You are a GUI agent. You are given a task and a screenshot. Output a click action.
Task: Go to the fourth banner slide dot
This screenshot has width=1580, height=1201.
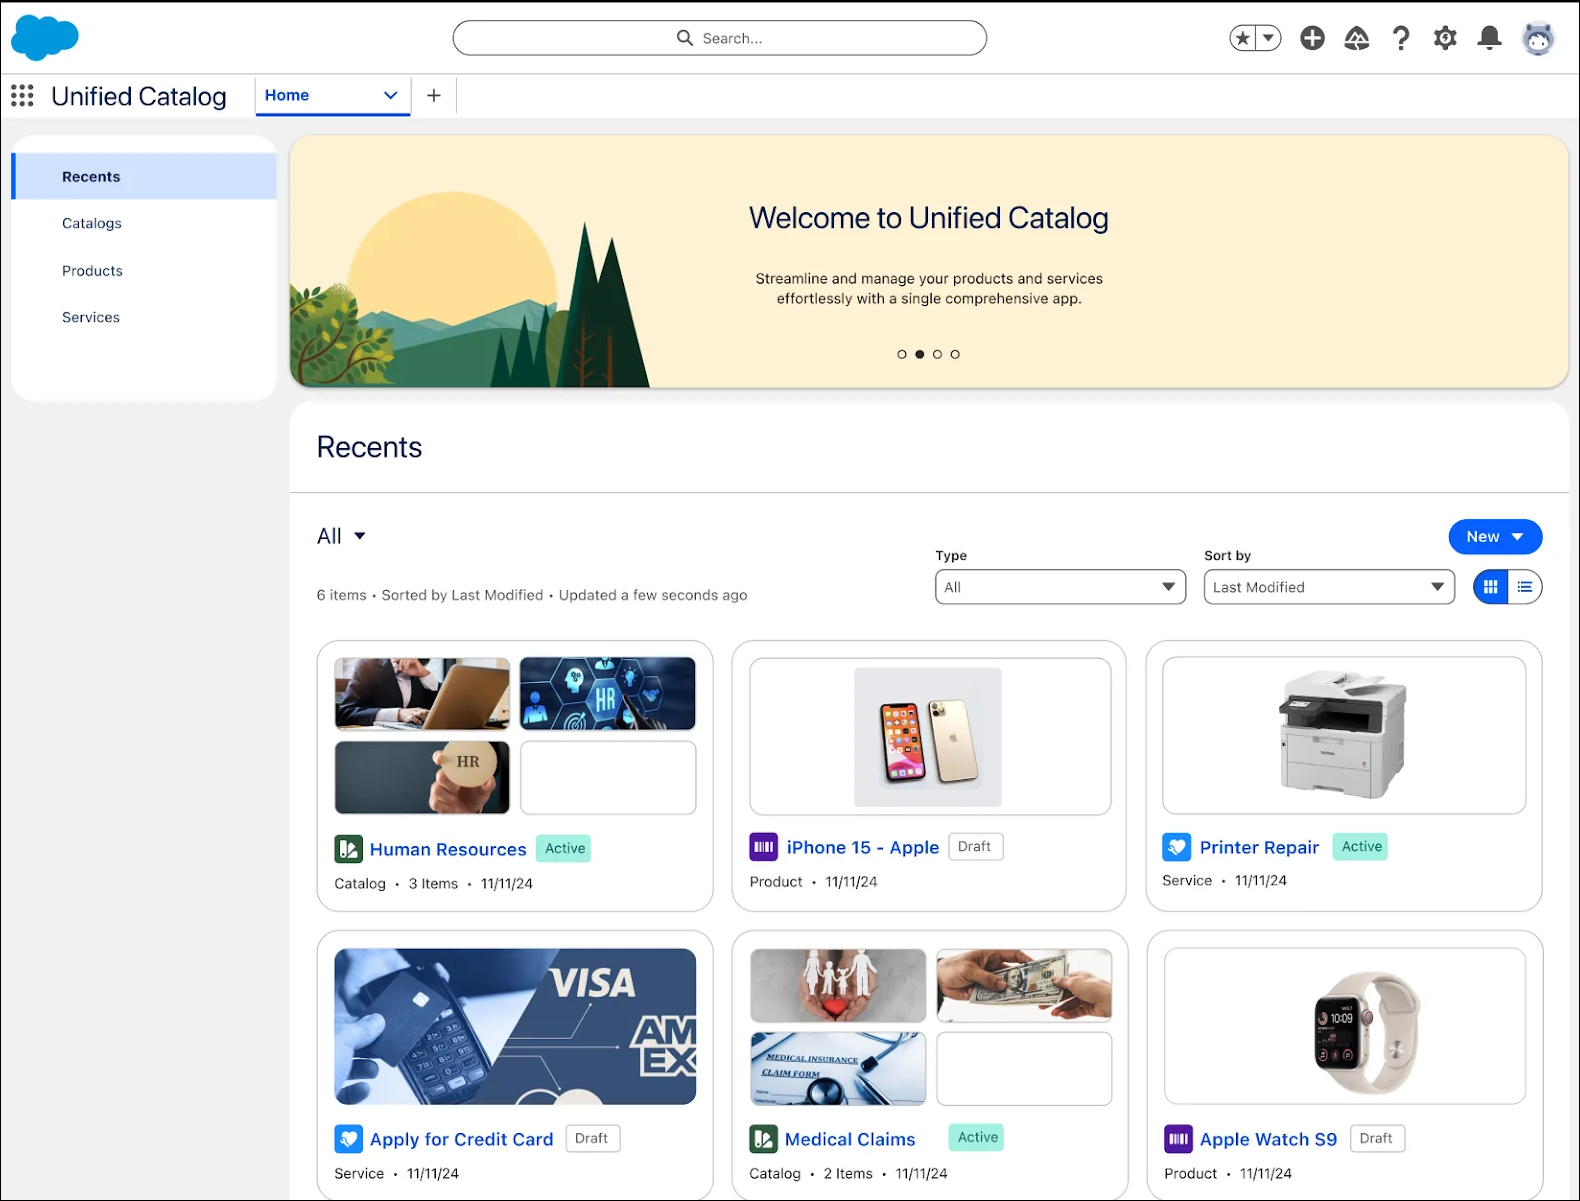[955, 354]
